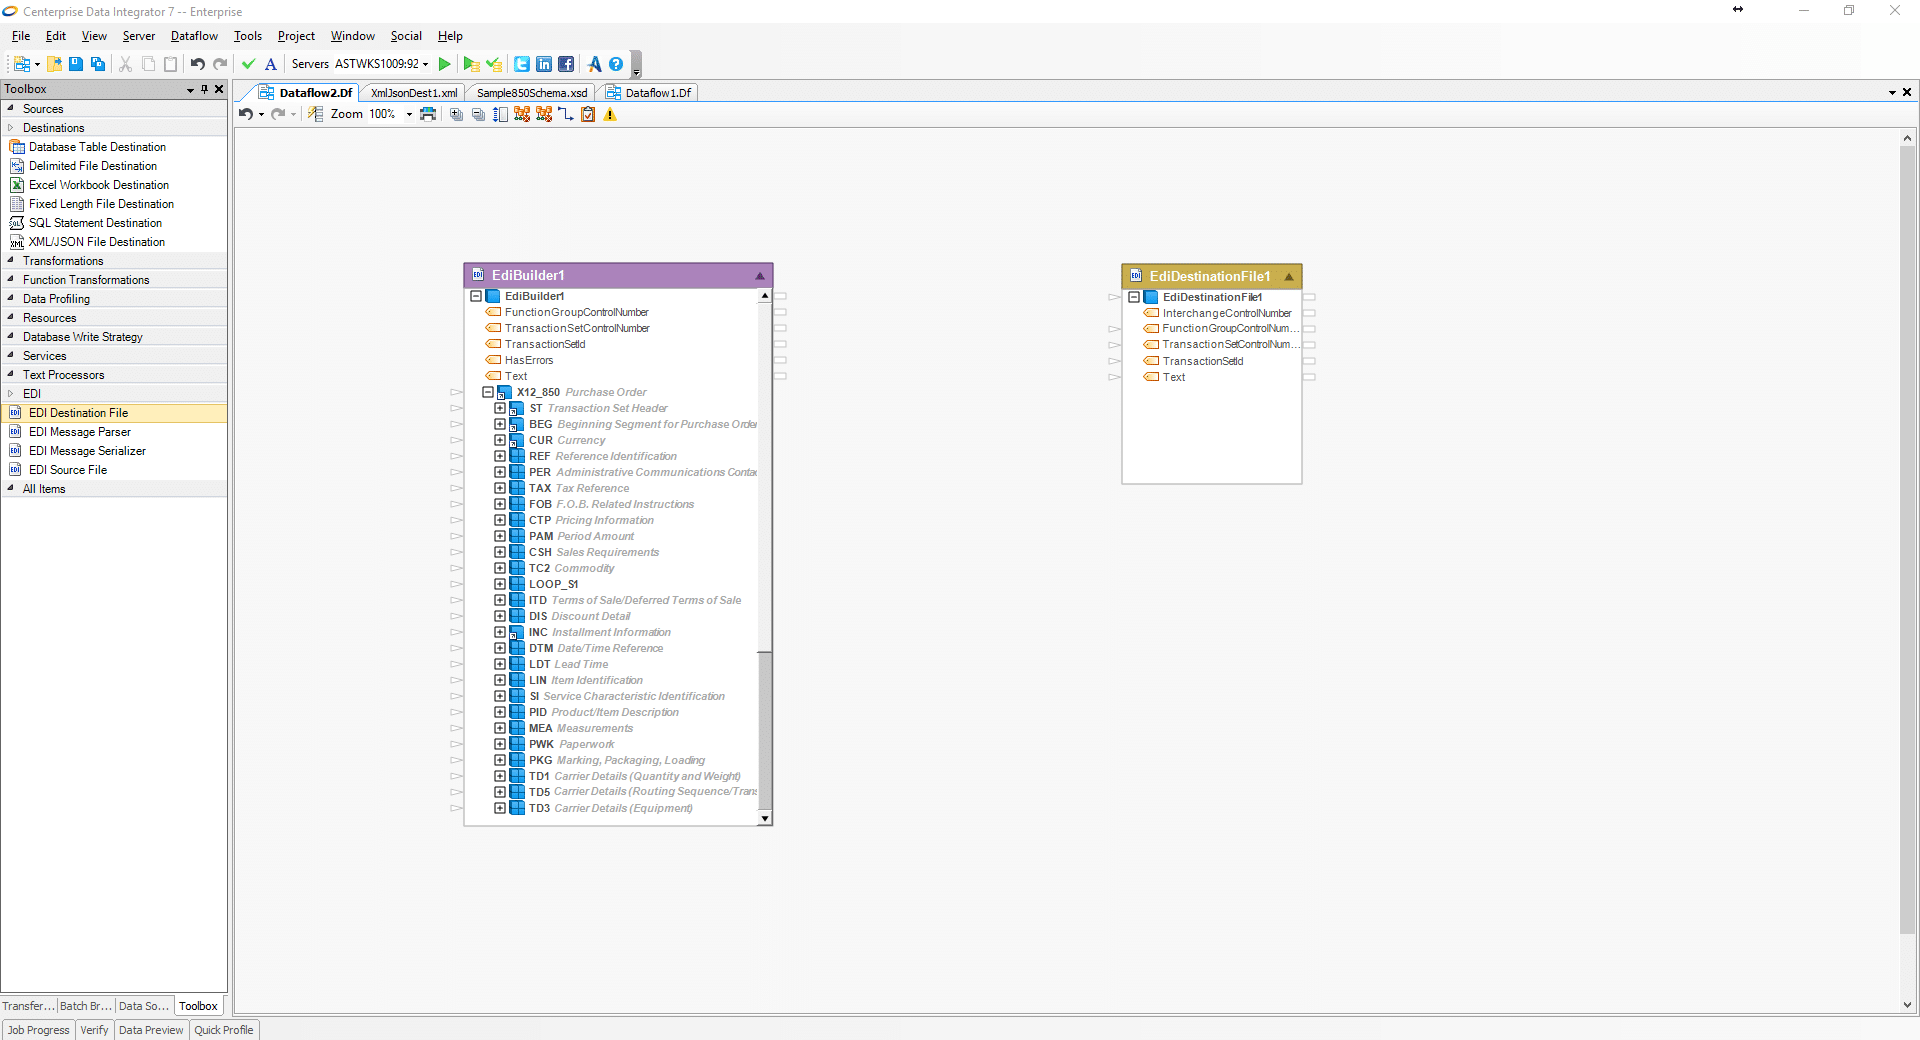Expand the BEG Beginning Segment node
This screenshot has height=1040, width=1920.
tap(500, 424)
